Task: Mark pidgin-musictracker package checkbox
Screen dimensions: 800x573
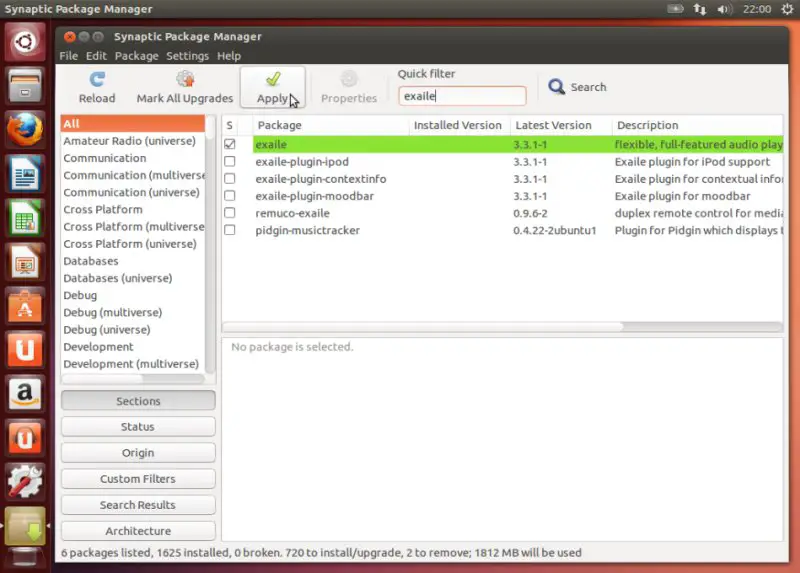Action: coord(230,230)
